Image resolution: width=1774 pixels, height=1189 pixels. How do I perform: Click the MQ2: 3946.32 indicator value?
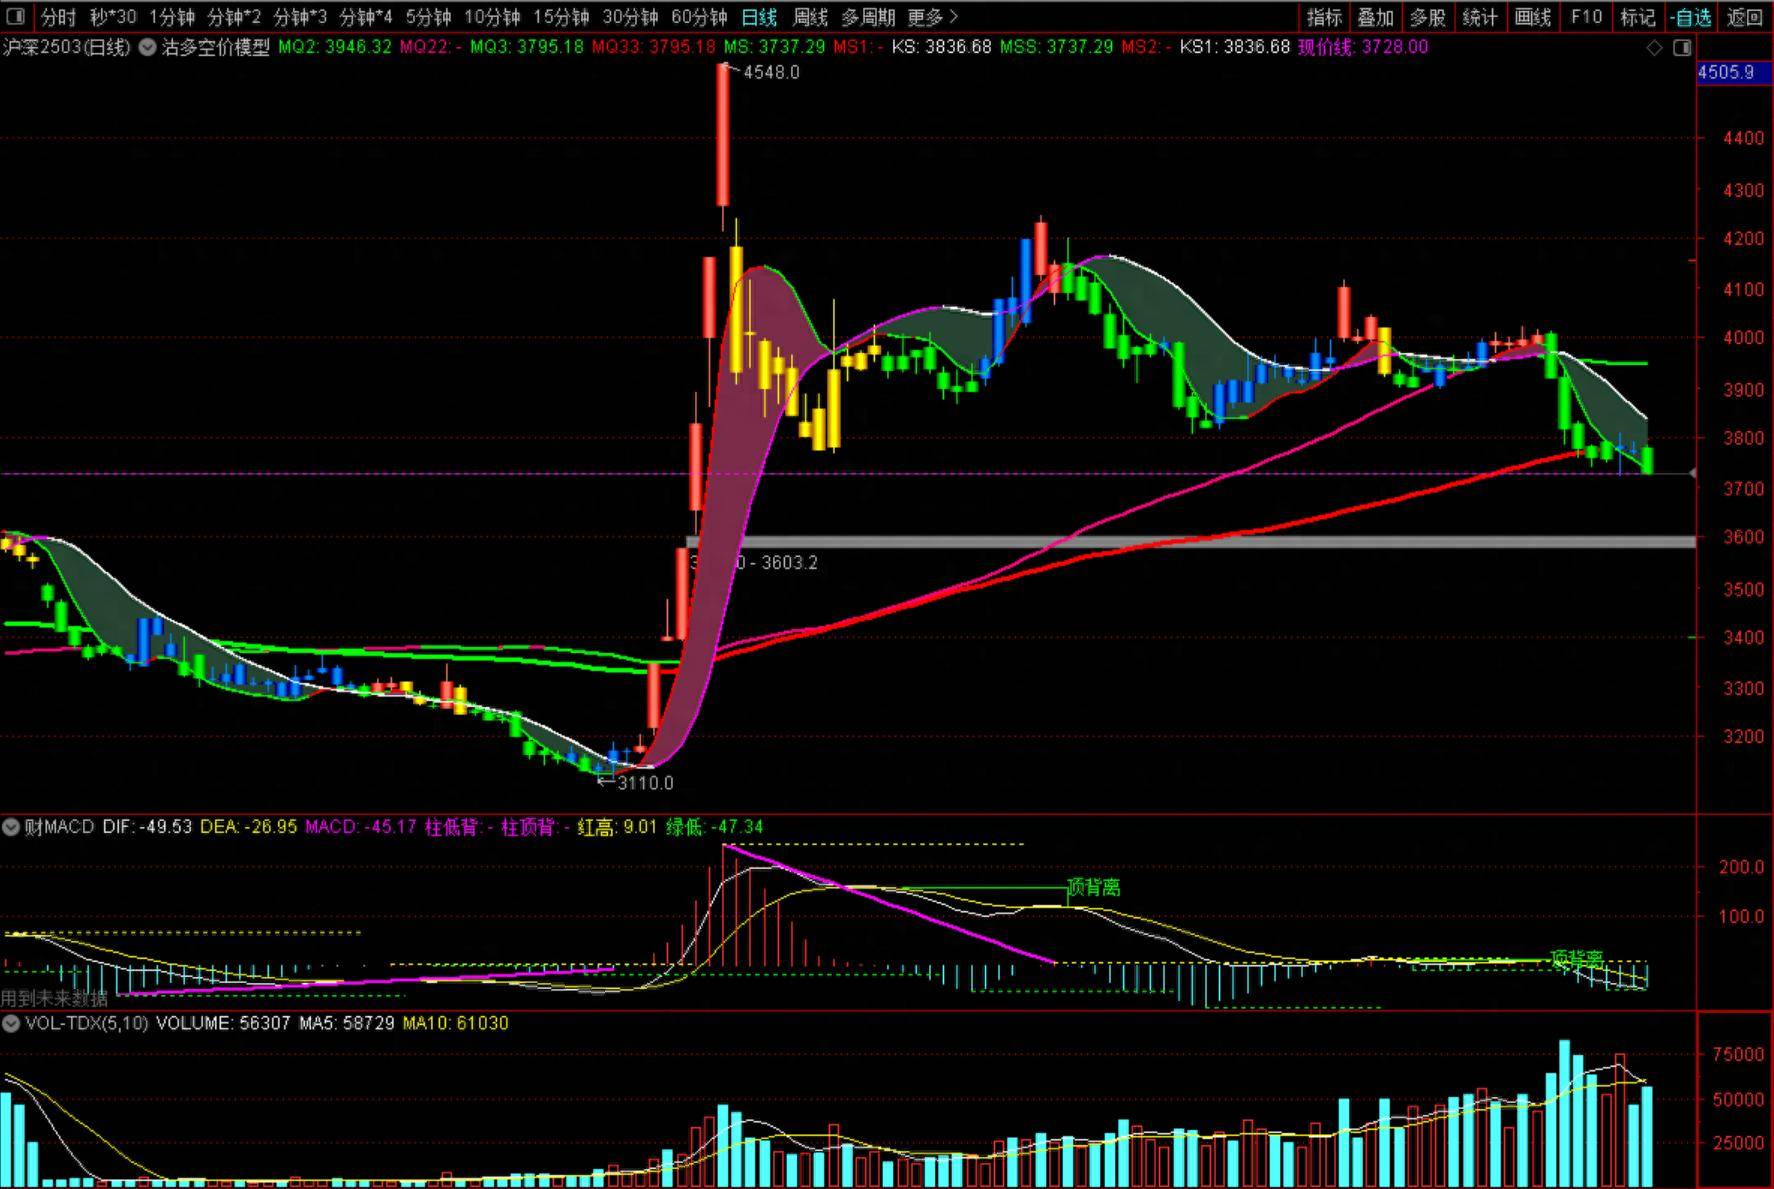click(335, 47)
